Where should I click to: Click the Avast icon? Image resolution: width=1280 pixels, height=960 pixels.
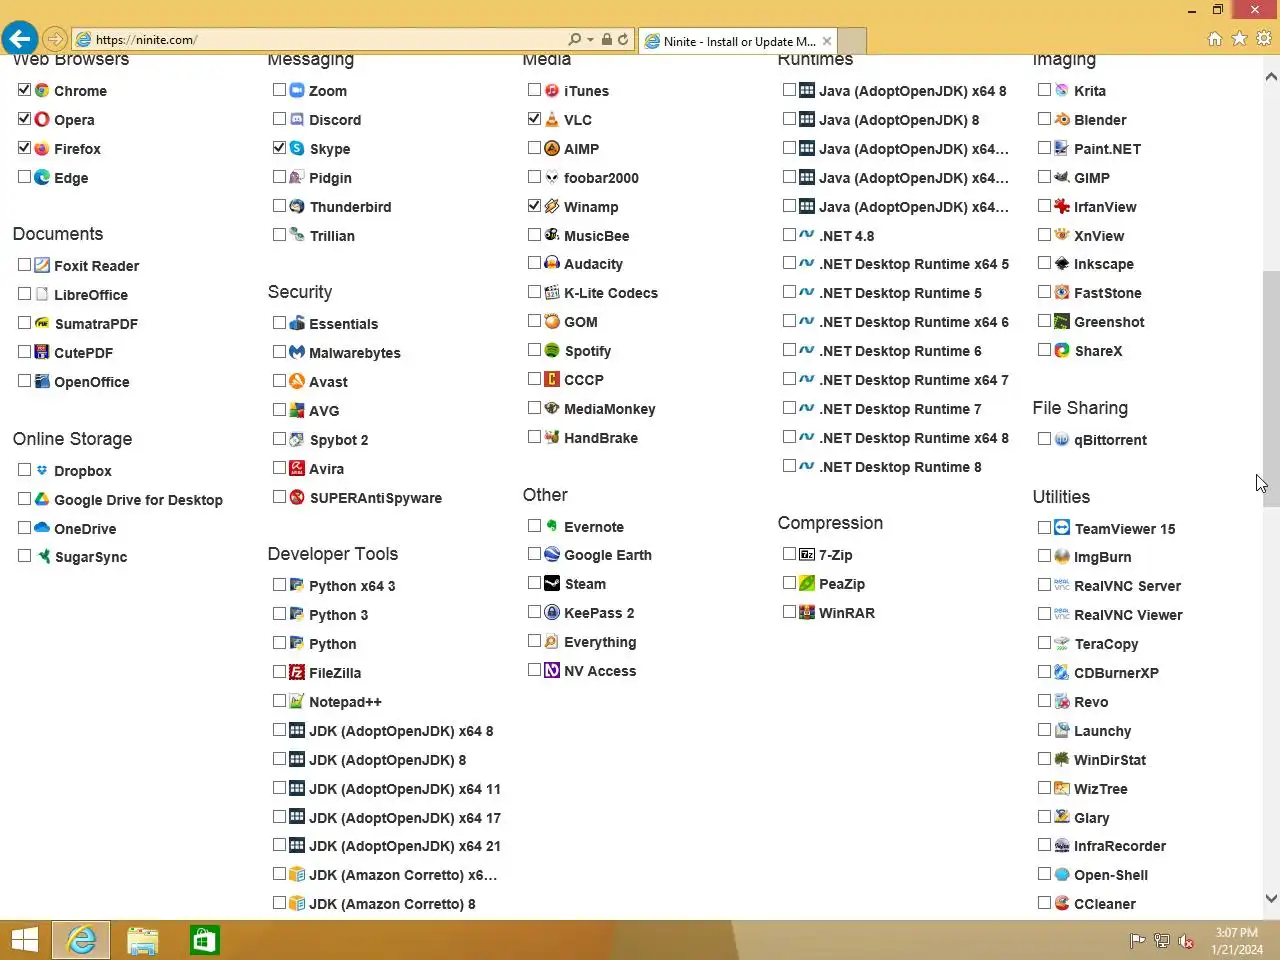click(x=297, y=381)
